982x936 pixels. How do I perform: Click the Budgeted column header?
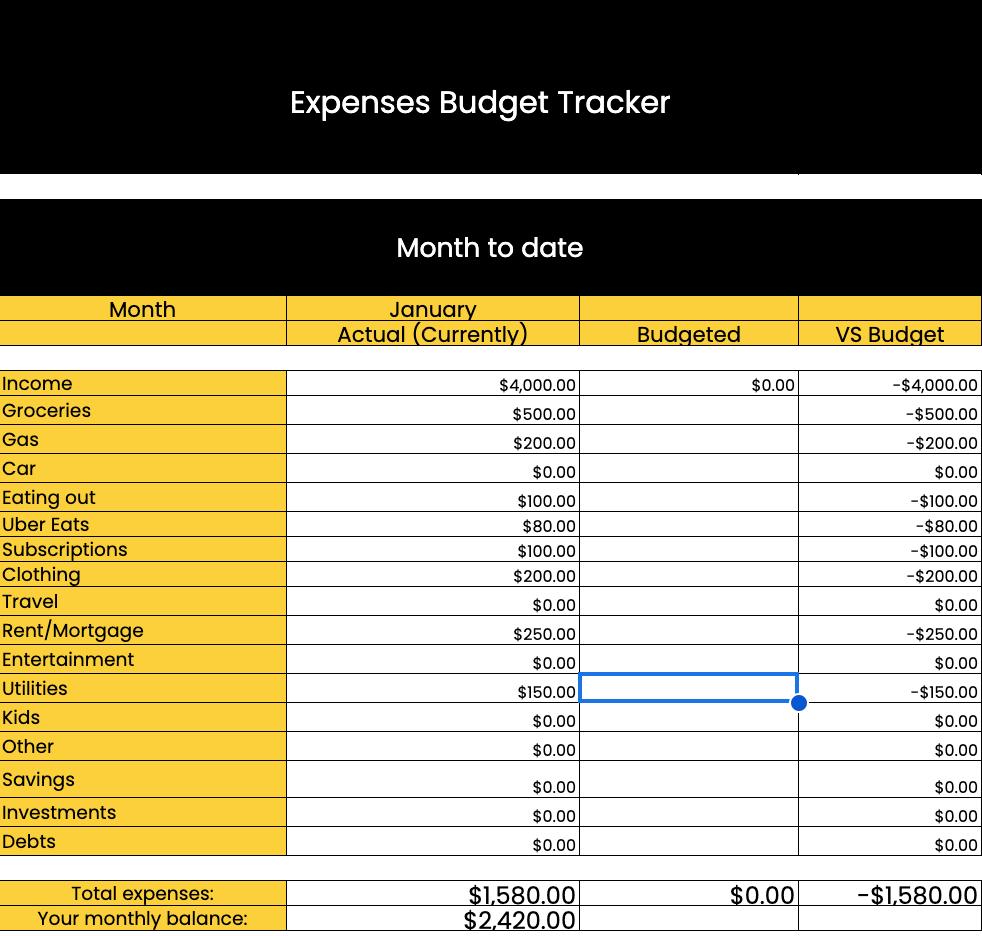[689, 334]
